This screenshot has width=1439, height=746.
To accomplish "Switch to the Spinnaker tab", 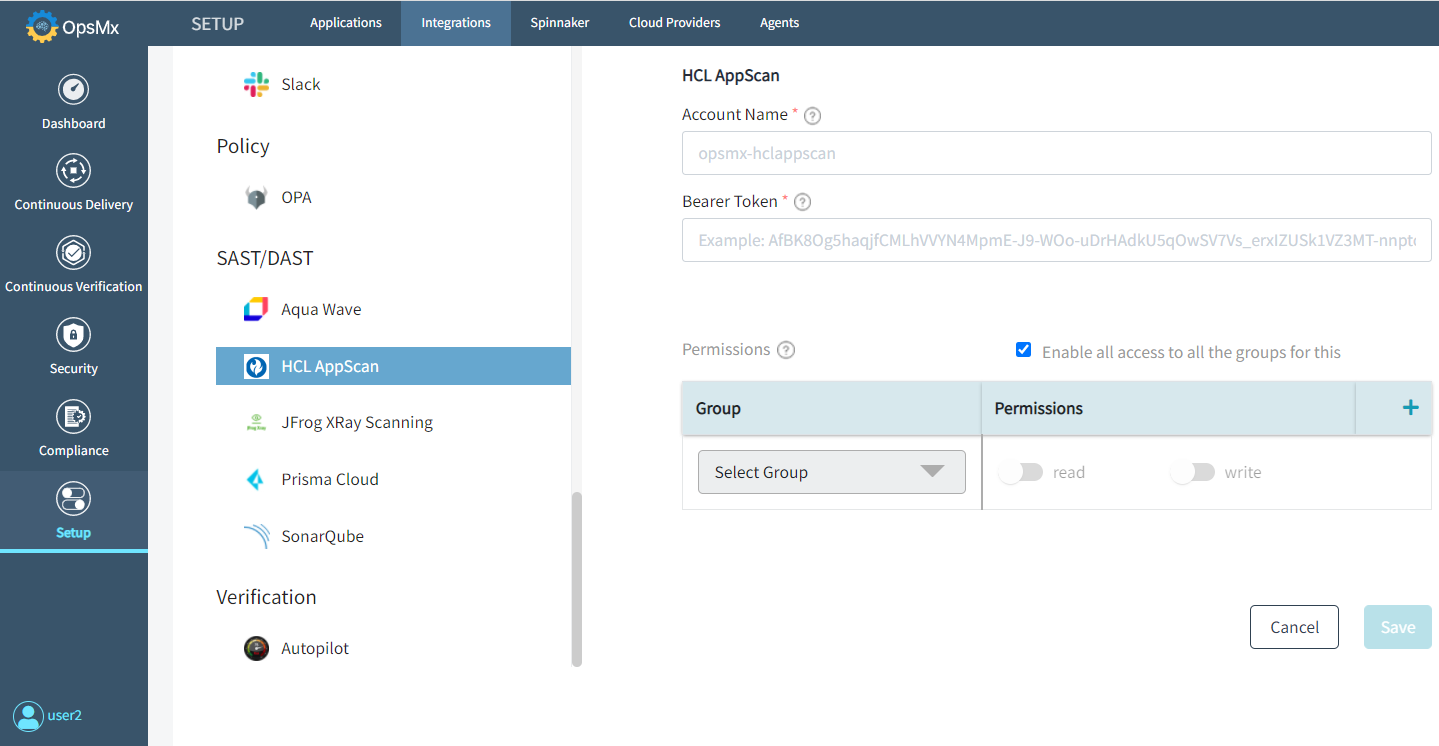I will pos(559,22).
